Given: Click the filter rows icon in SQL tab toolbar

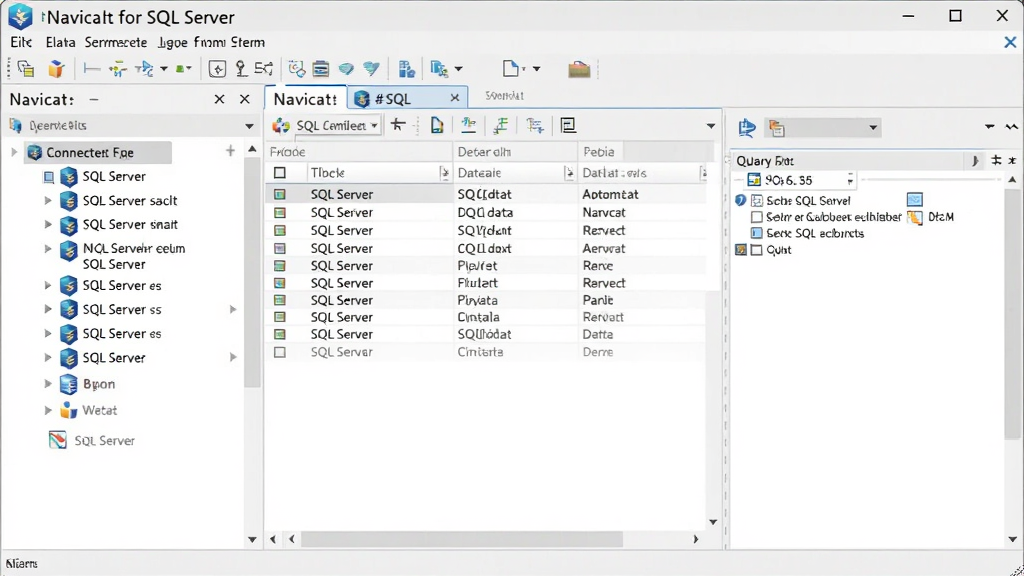Looking at the screenshot, I should [535, 125].
